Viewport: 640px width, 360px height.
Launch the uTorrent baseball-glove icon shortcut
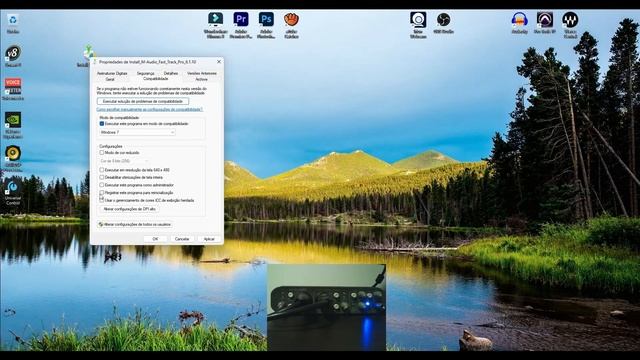pyautogui.click(x=291, y=25)
